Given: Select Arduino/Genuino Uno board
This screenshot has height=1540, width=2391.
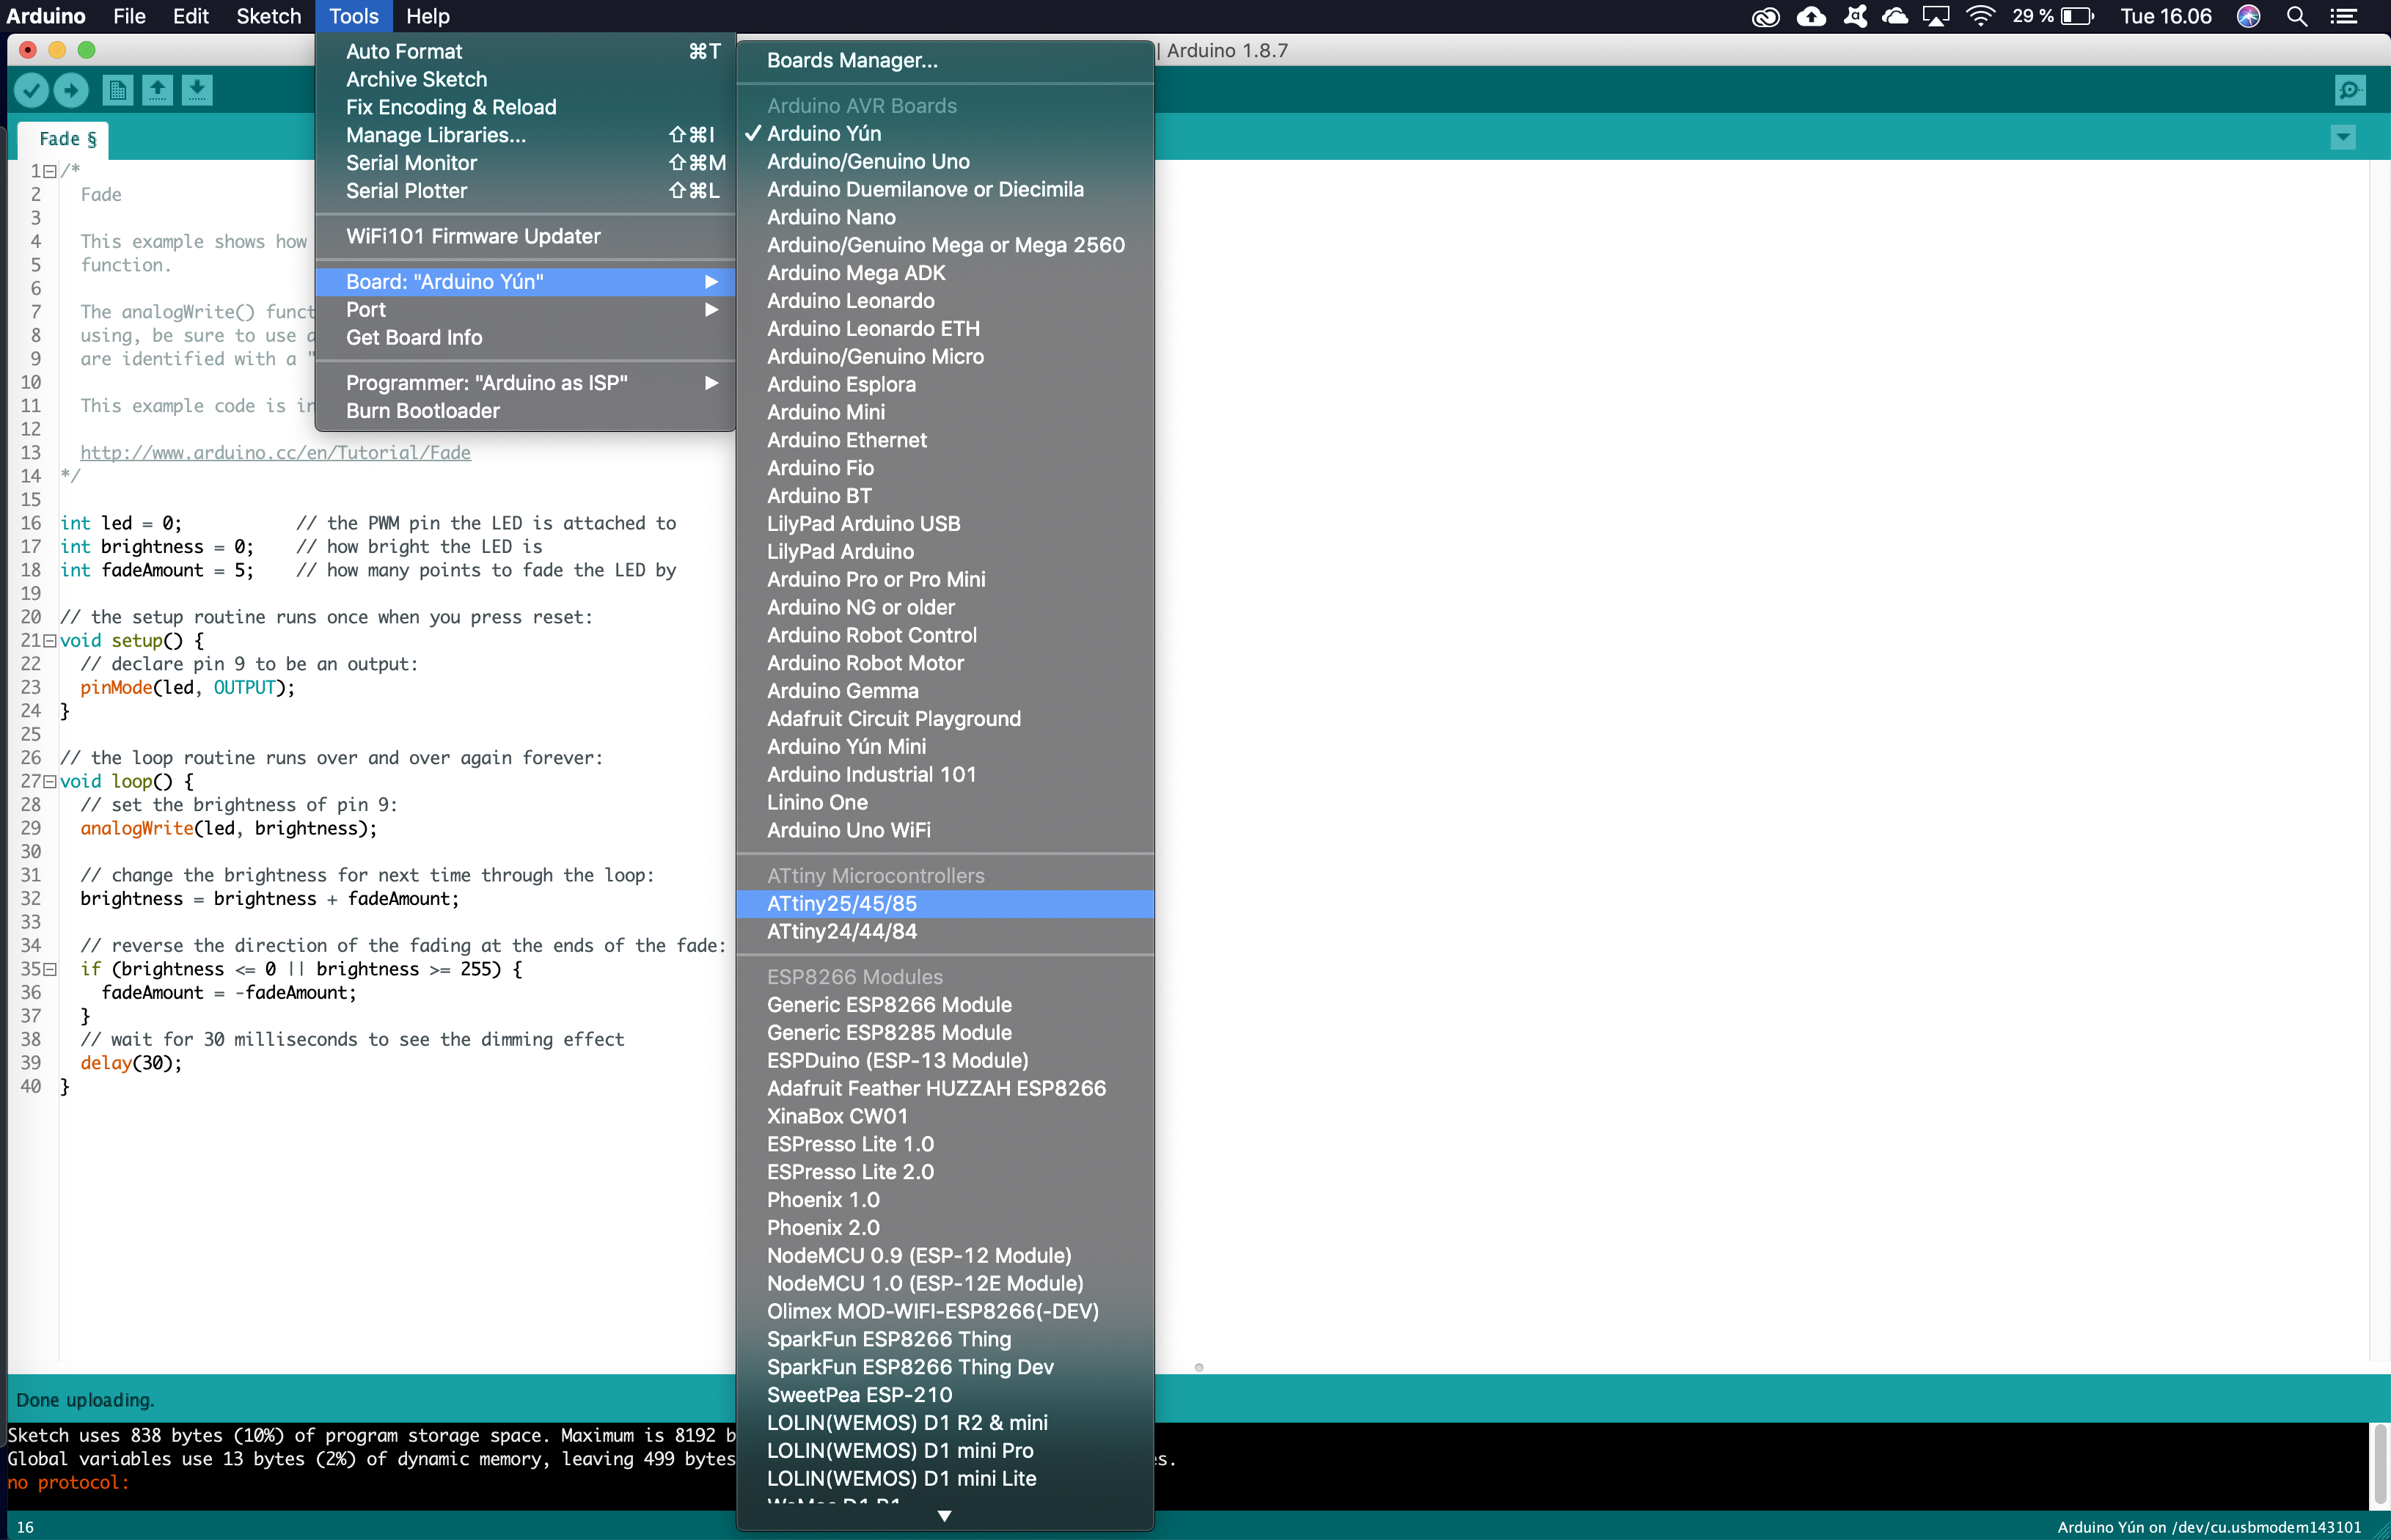Looking at the screenshot, I should [x=945, y=161].
